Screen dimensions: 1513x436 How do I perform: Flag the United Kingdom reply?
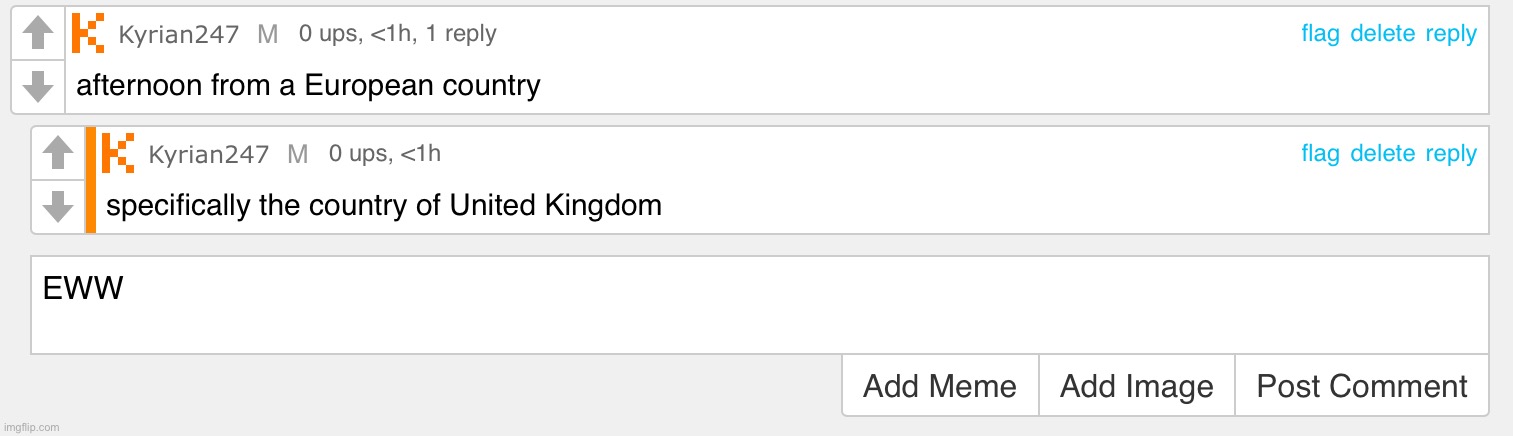(1320, 154)
